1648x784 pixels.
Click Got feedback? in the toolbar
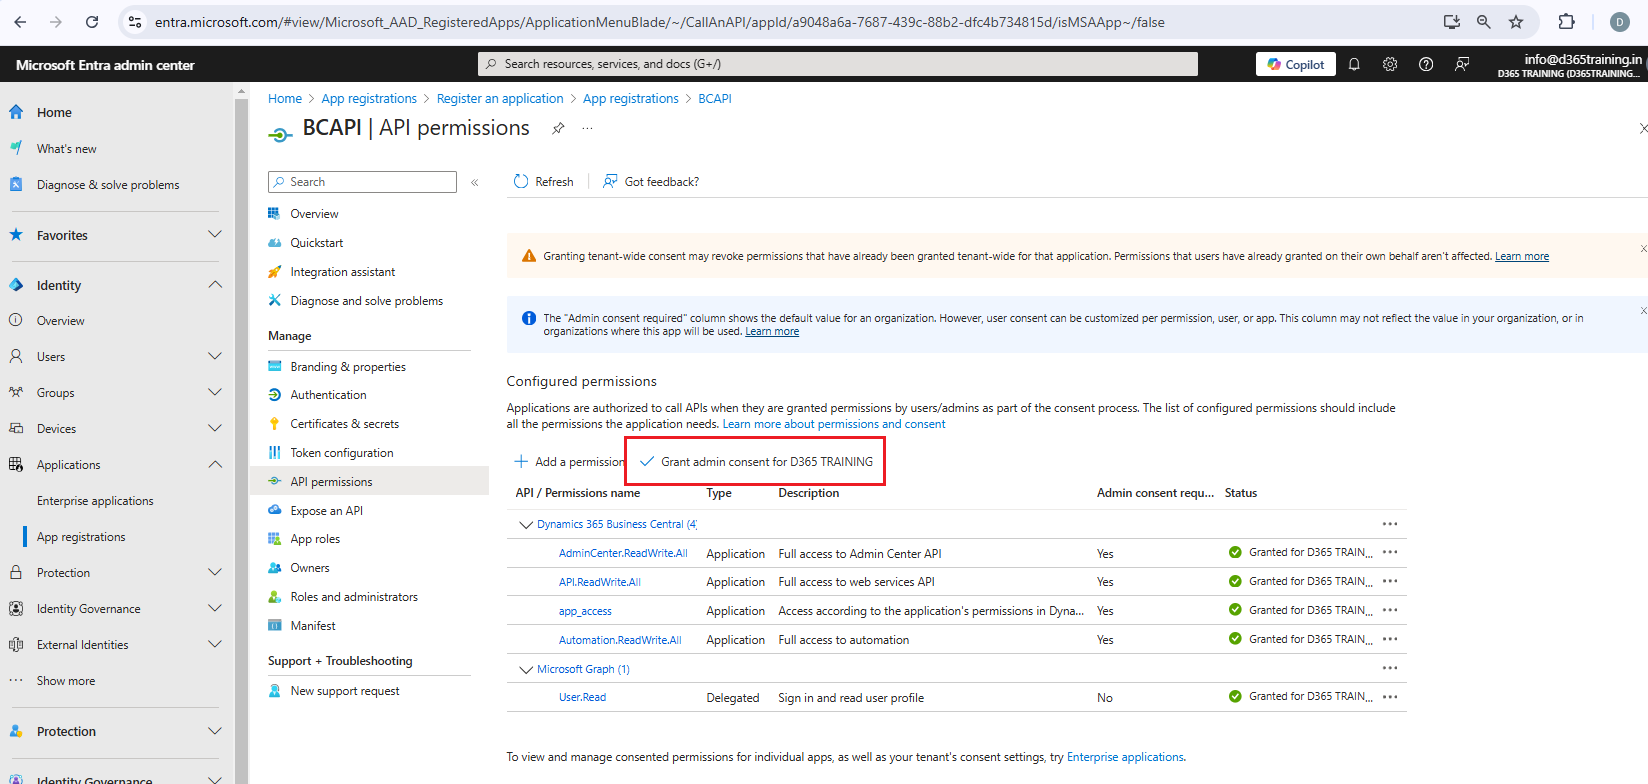click(x=651, y=182)
